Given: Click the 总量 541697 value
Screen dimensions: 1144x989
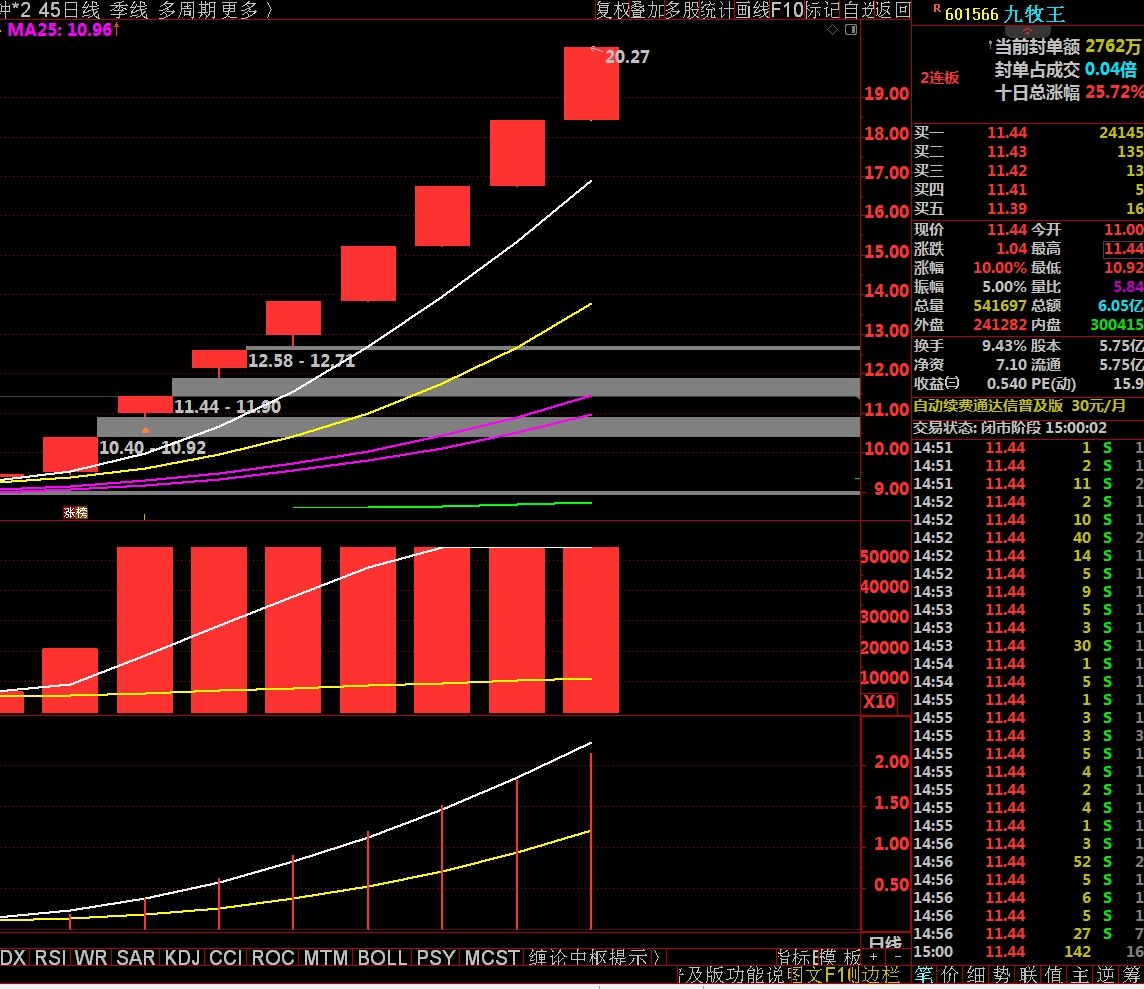Looking at the screenshot, I should click(x=1000, y=306).
